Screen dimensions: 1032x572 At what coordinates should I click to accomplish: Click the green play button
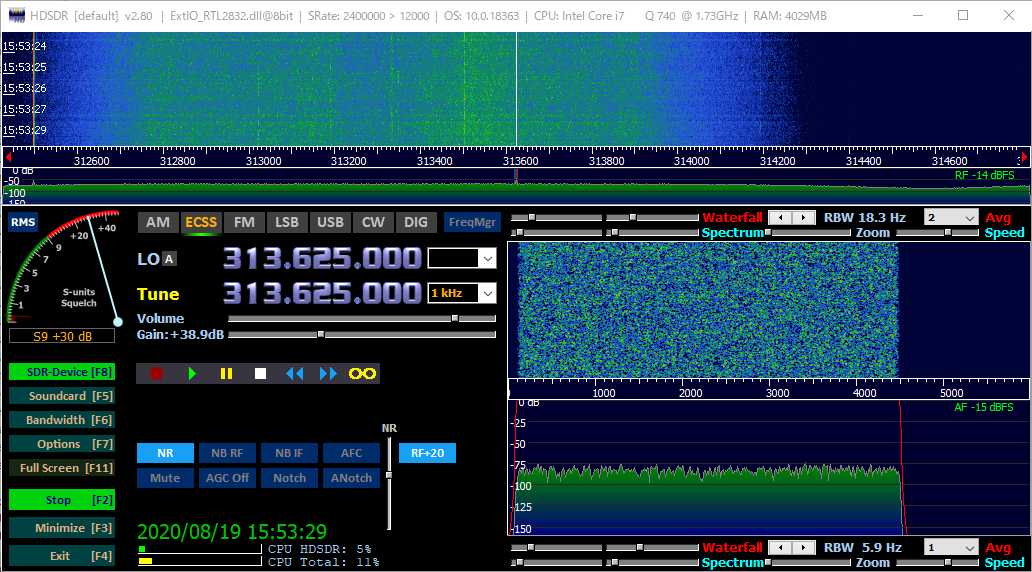click(192, 374)
